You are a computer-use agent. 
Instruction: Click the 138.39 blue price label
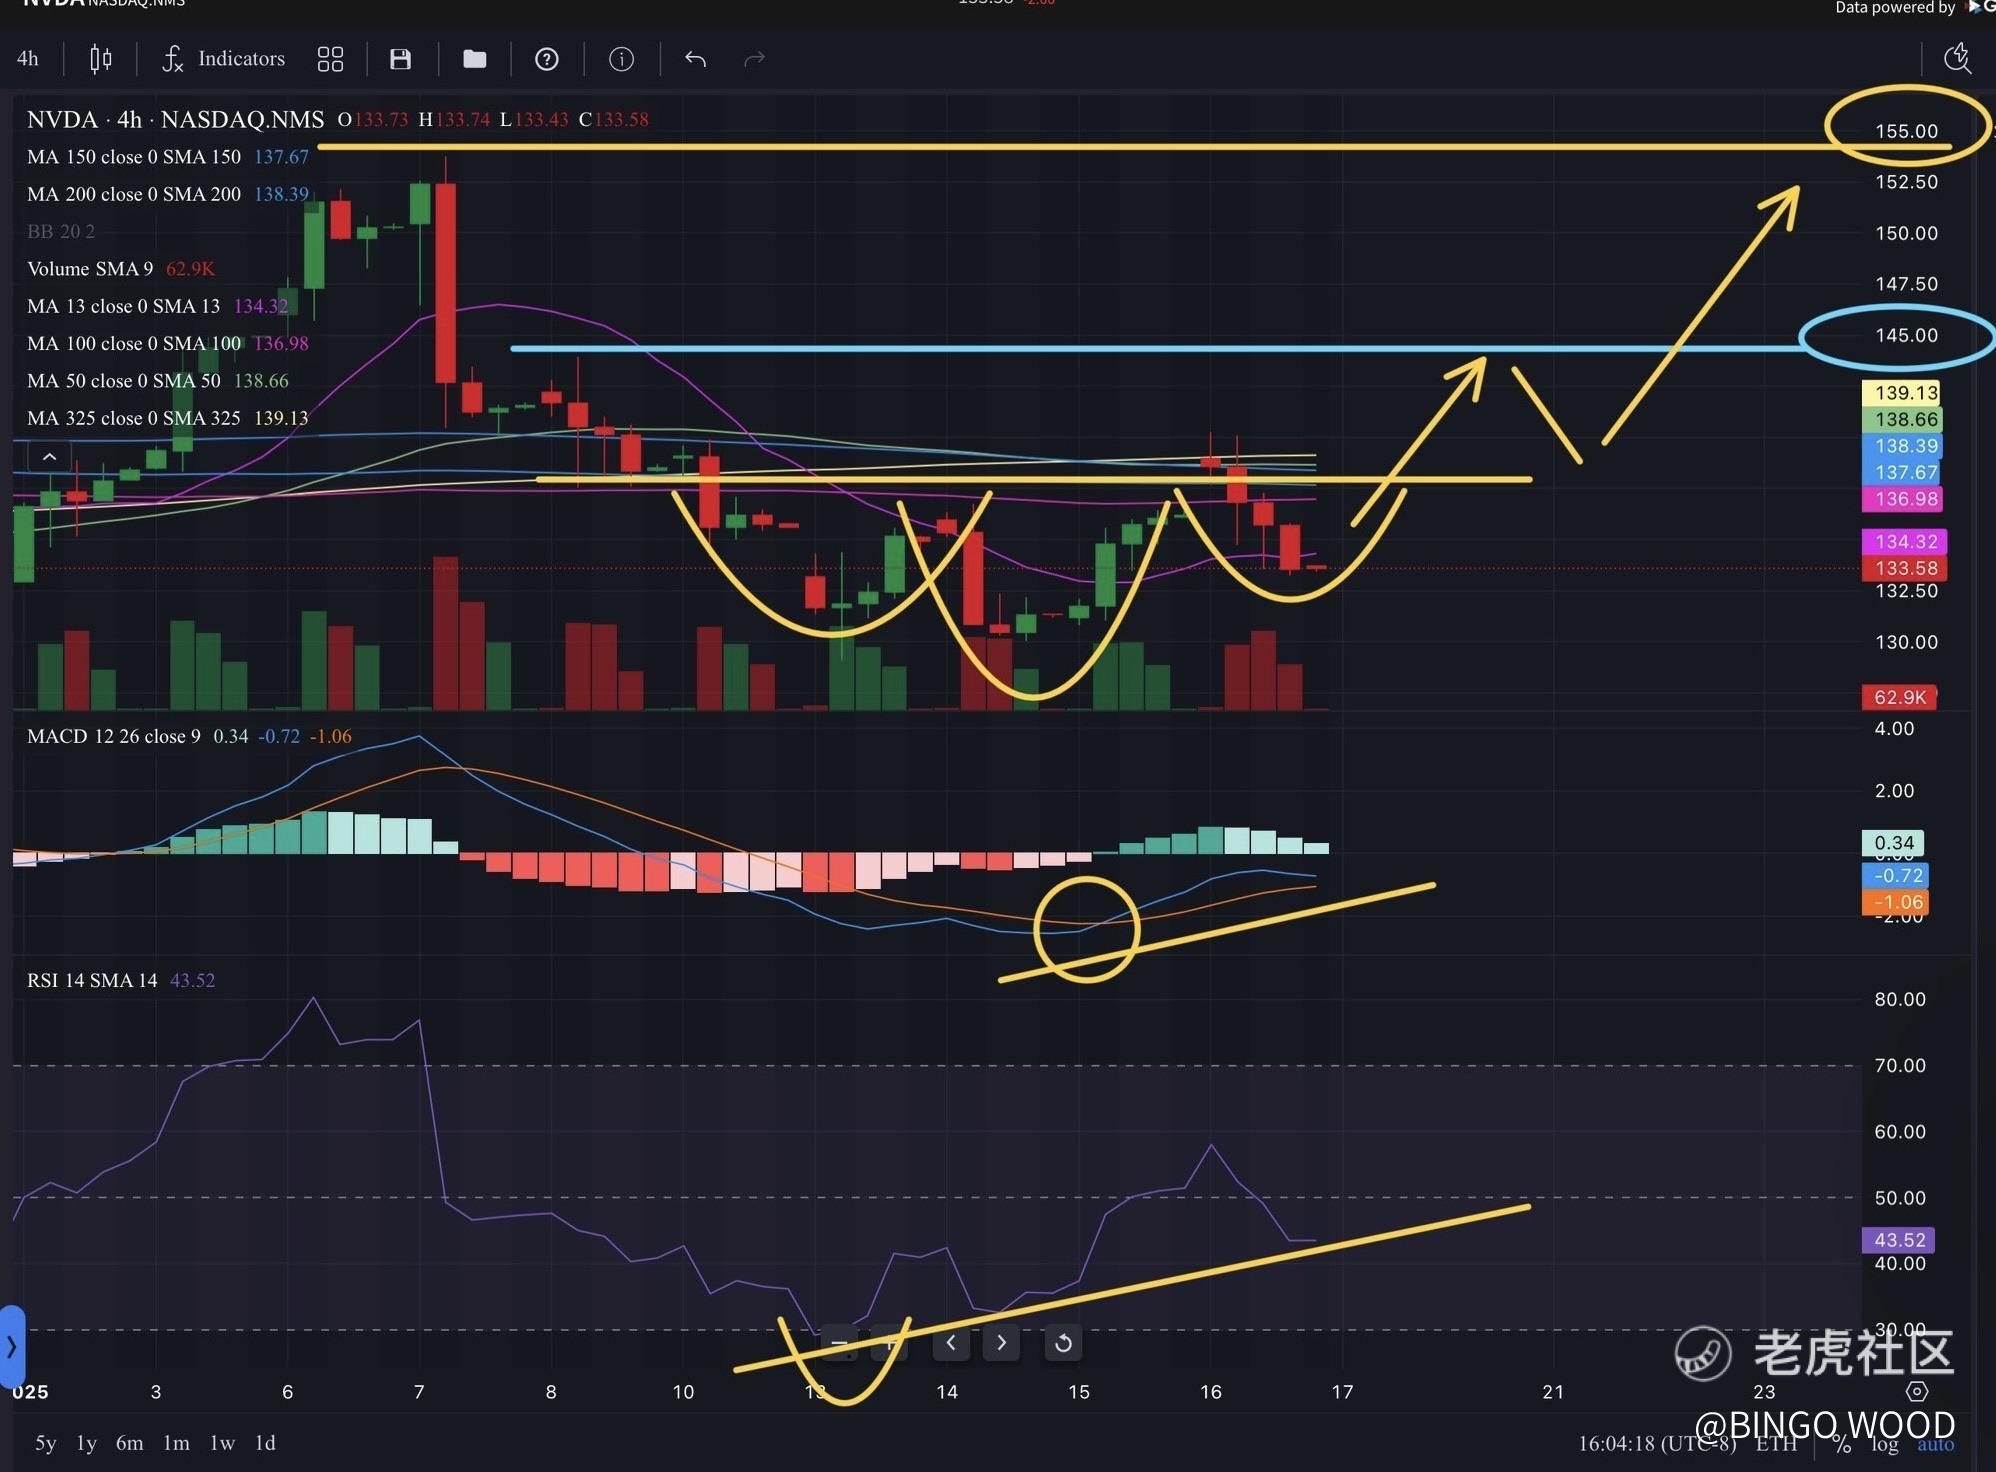click(1900, 446)
